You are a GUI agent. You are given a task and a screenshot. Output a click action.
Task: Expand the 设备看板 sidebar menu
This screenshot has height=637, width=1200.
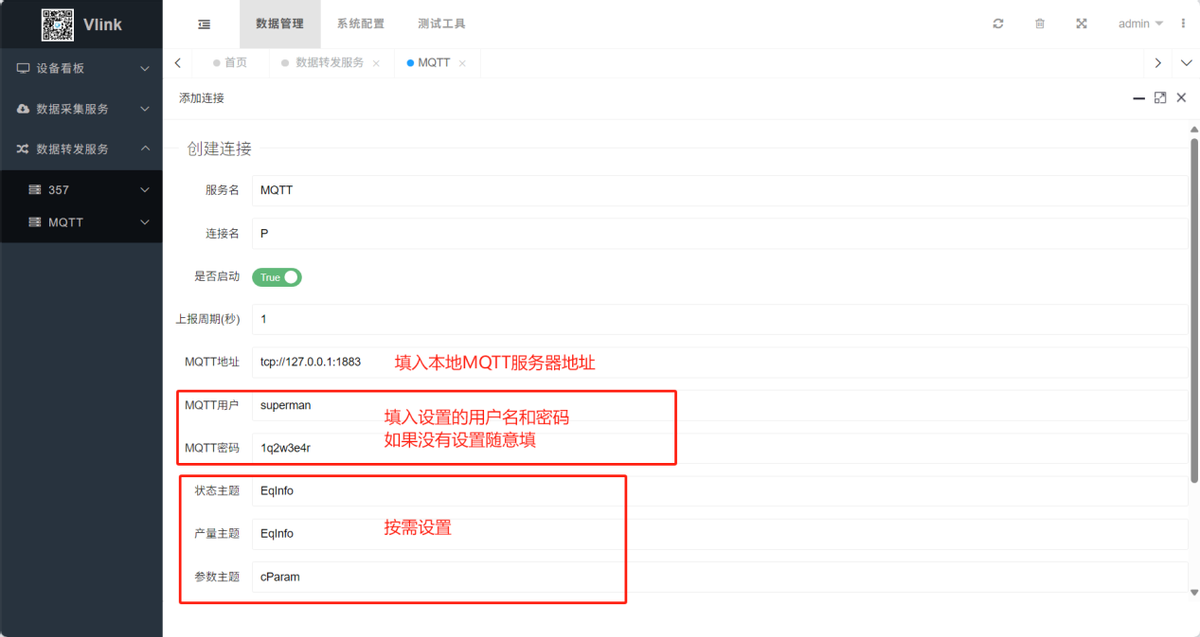click(x=81, y=68)
